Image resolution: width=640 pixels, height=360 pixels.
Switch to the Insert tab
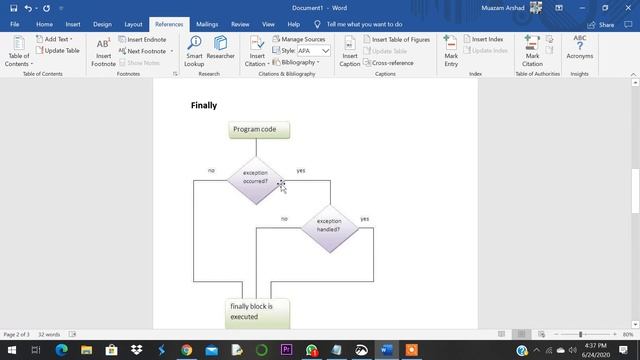pyautogui.click(x=73, y=24)
